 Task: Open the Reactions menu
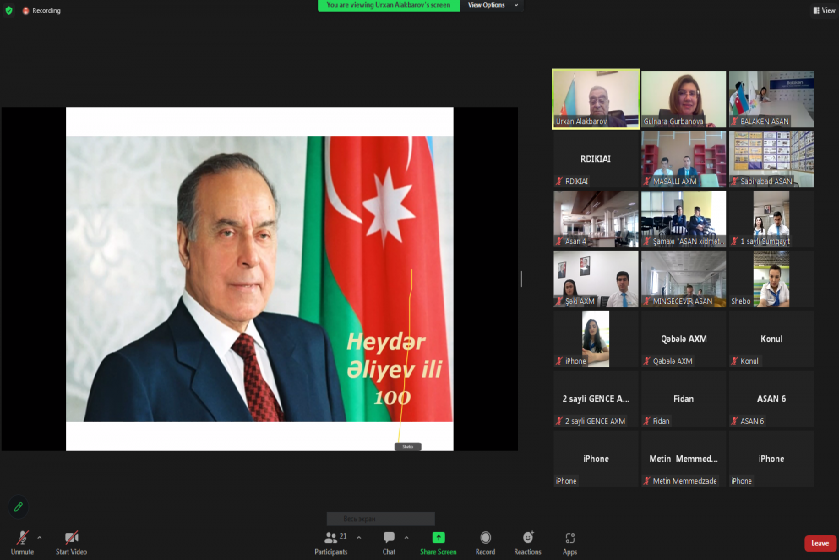click(x=528, y=540)
